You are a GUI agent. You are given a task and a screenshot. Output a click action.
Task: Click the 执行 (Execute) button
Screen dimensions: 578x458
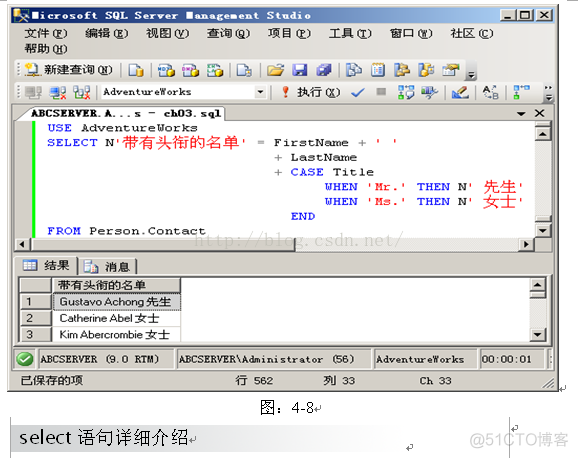(311, 92)
